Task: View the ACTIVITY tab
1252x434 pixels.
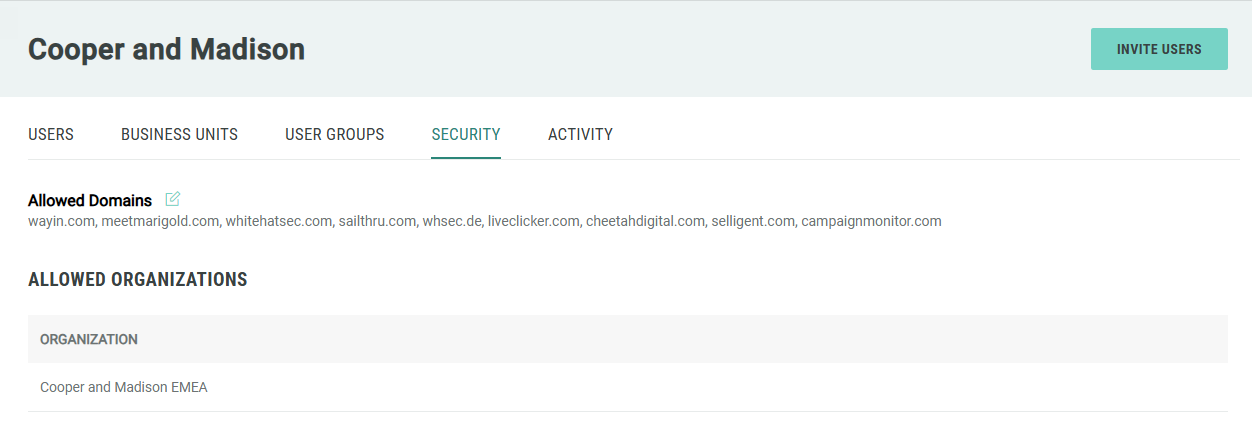Action: (x=580, y=134)
